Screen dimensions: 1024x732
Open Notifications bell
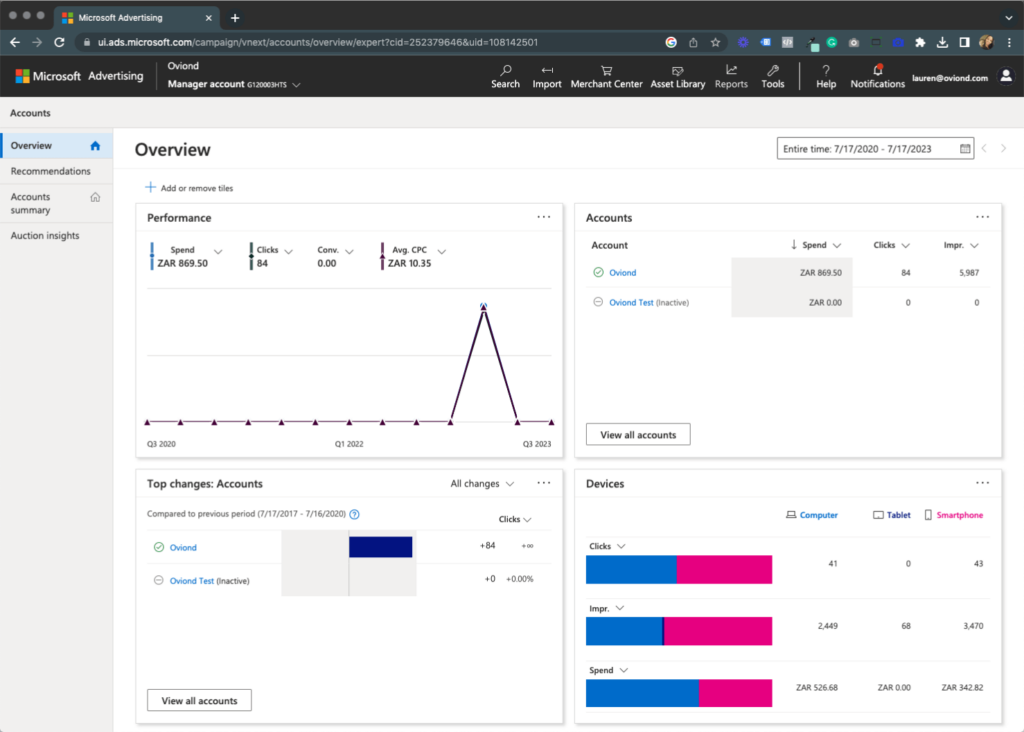point(877,76)
